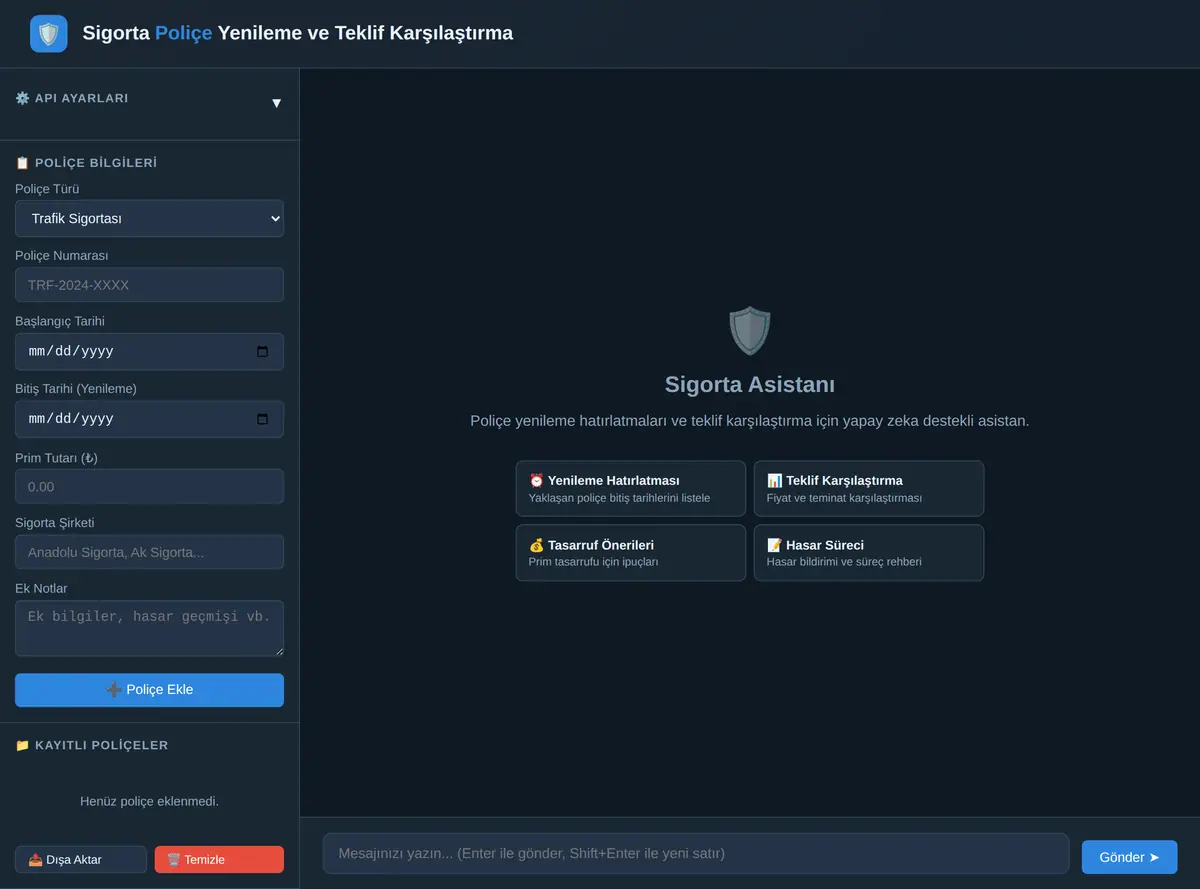This screenshot has height=889, width=1200.
Task: Click the Dışa Aktar export button
Action: pos(81,860)
